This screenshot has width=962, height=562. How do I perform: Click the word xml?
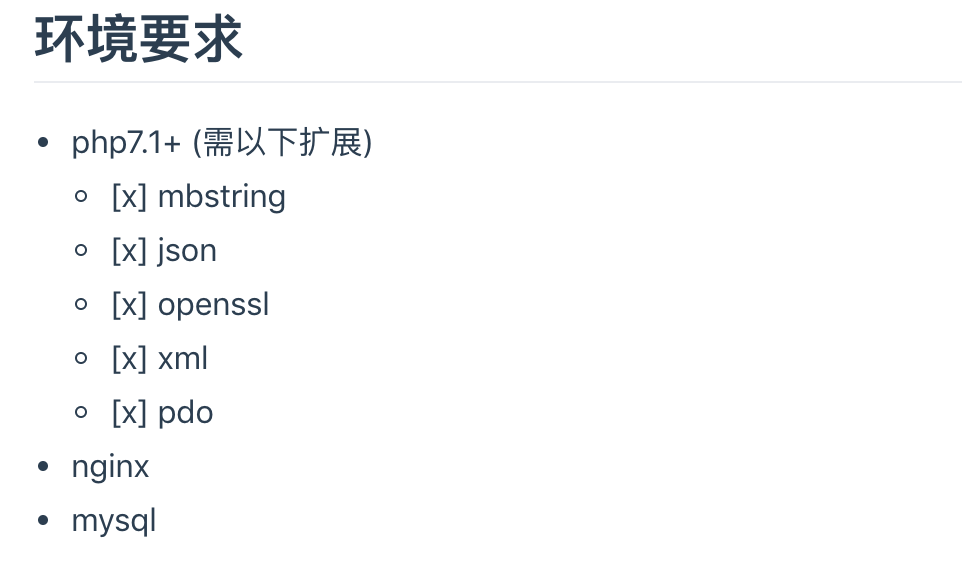pyautogui.click(x=183, y=359)
